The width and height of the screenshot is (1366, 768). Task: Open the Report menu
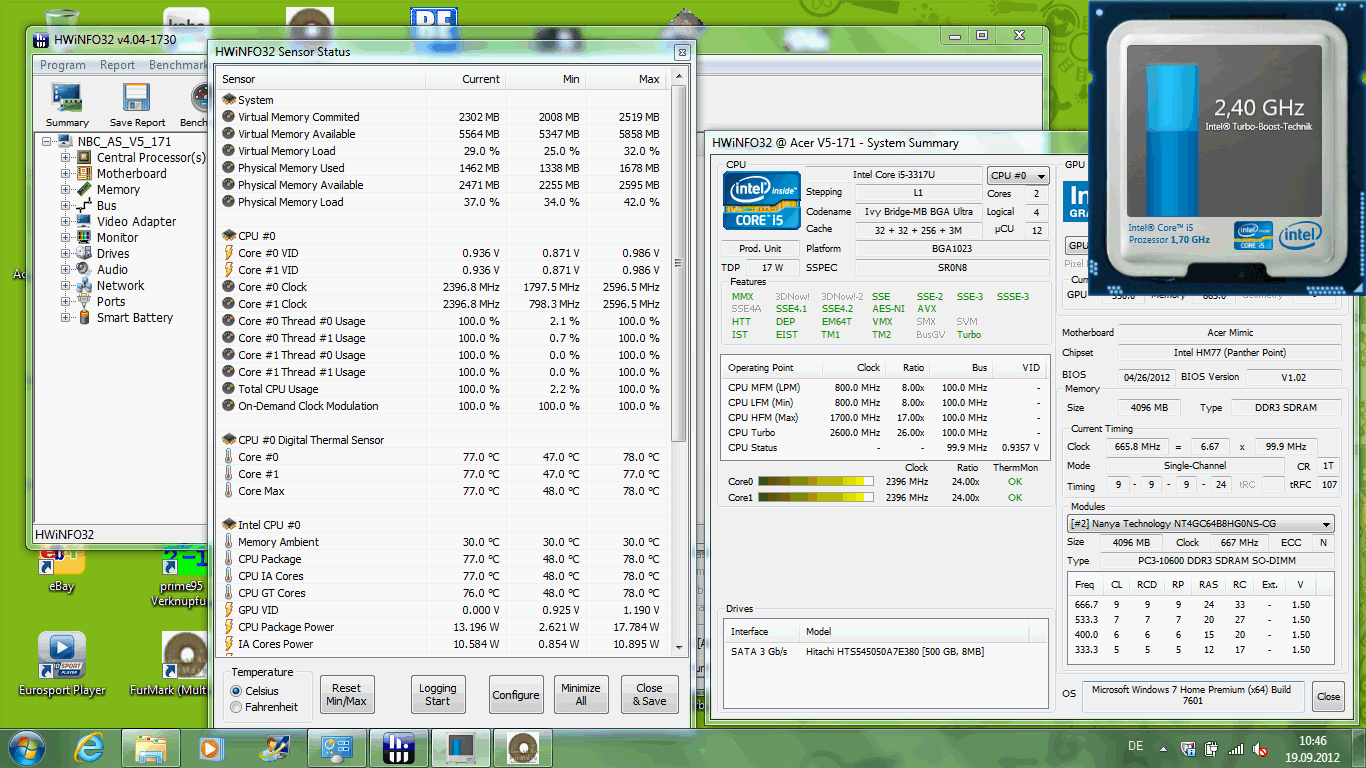coord(117,65)
